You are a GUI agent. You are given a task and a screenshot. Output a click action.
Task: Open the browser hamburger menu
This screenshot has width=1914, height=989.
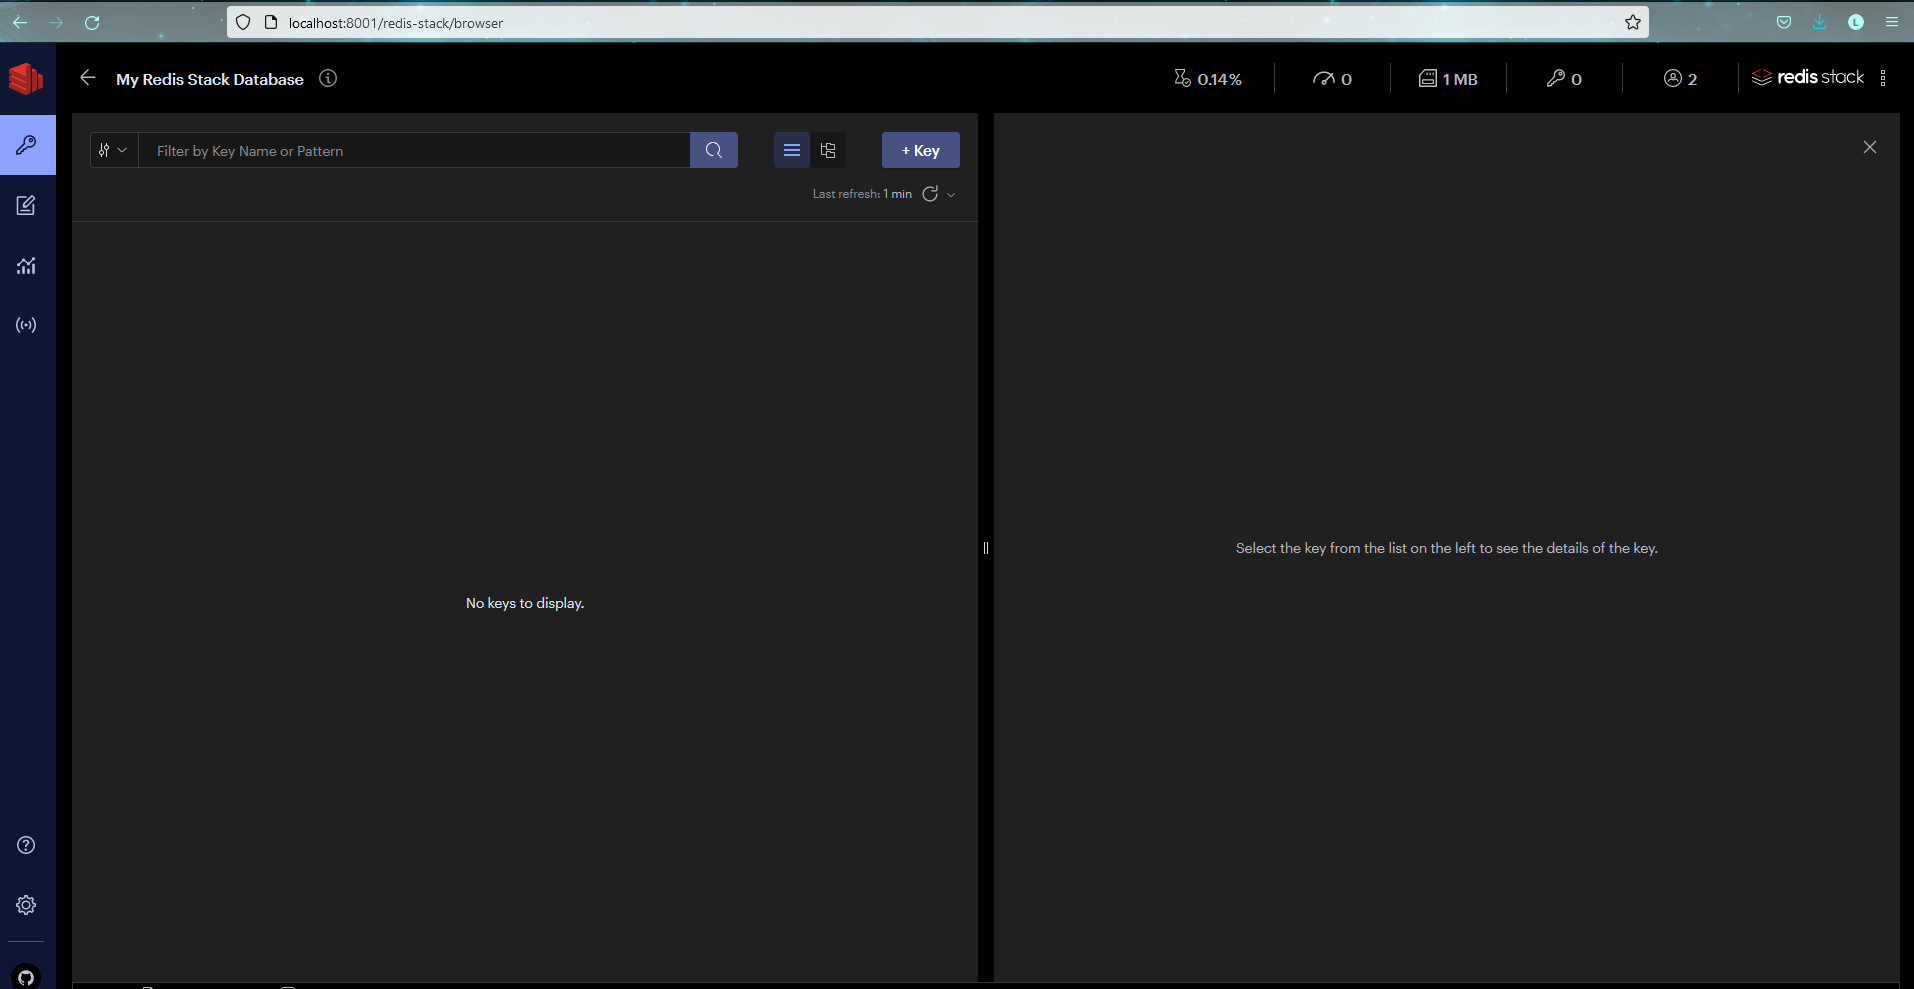click(1892, 22)
